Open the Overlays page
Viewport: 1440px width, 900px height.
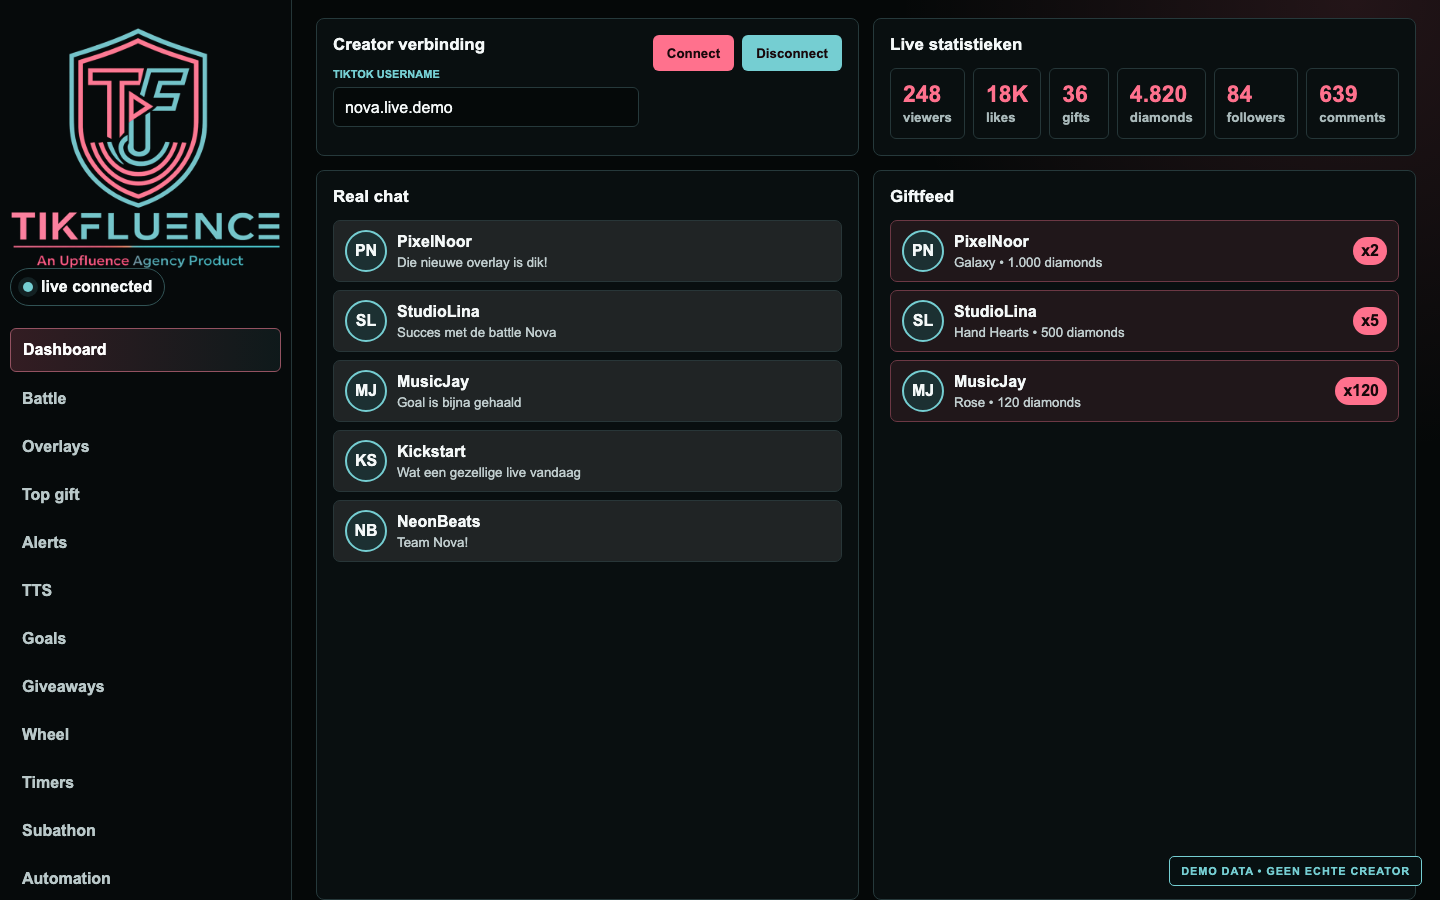[x=145, y=446]
